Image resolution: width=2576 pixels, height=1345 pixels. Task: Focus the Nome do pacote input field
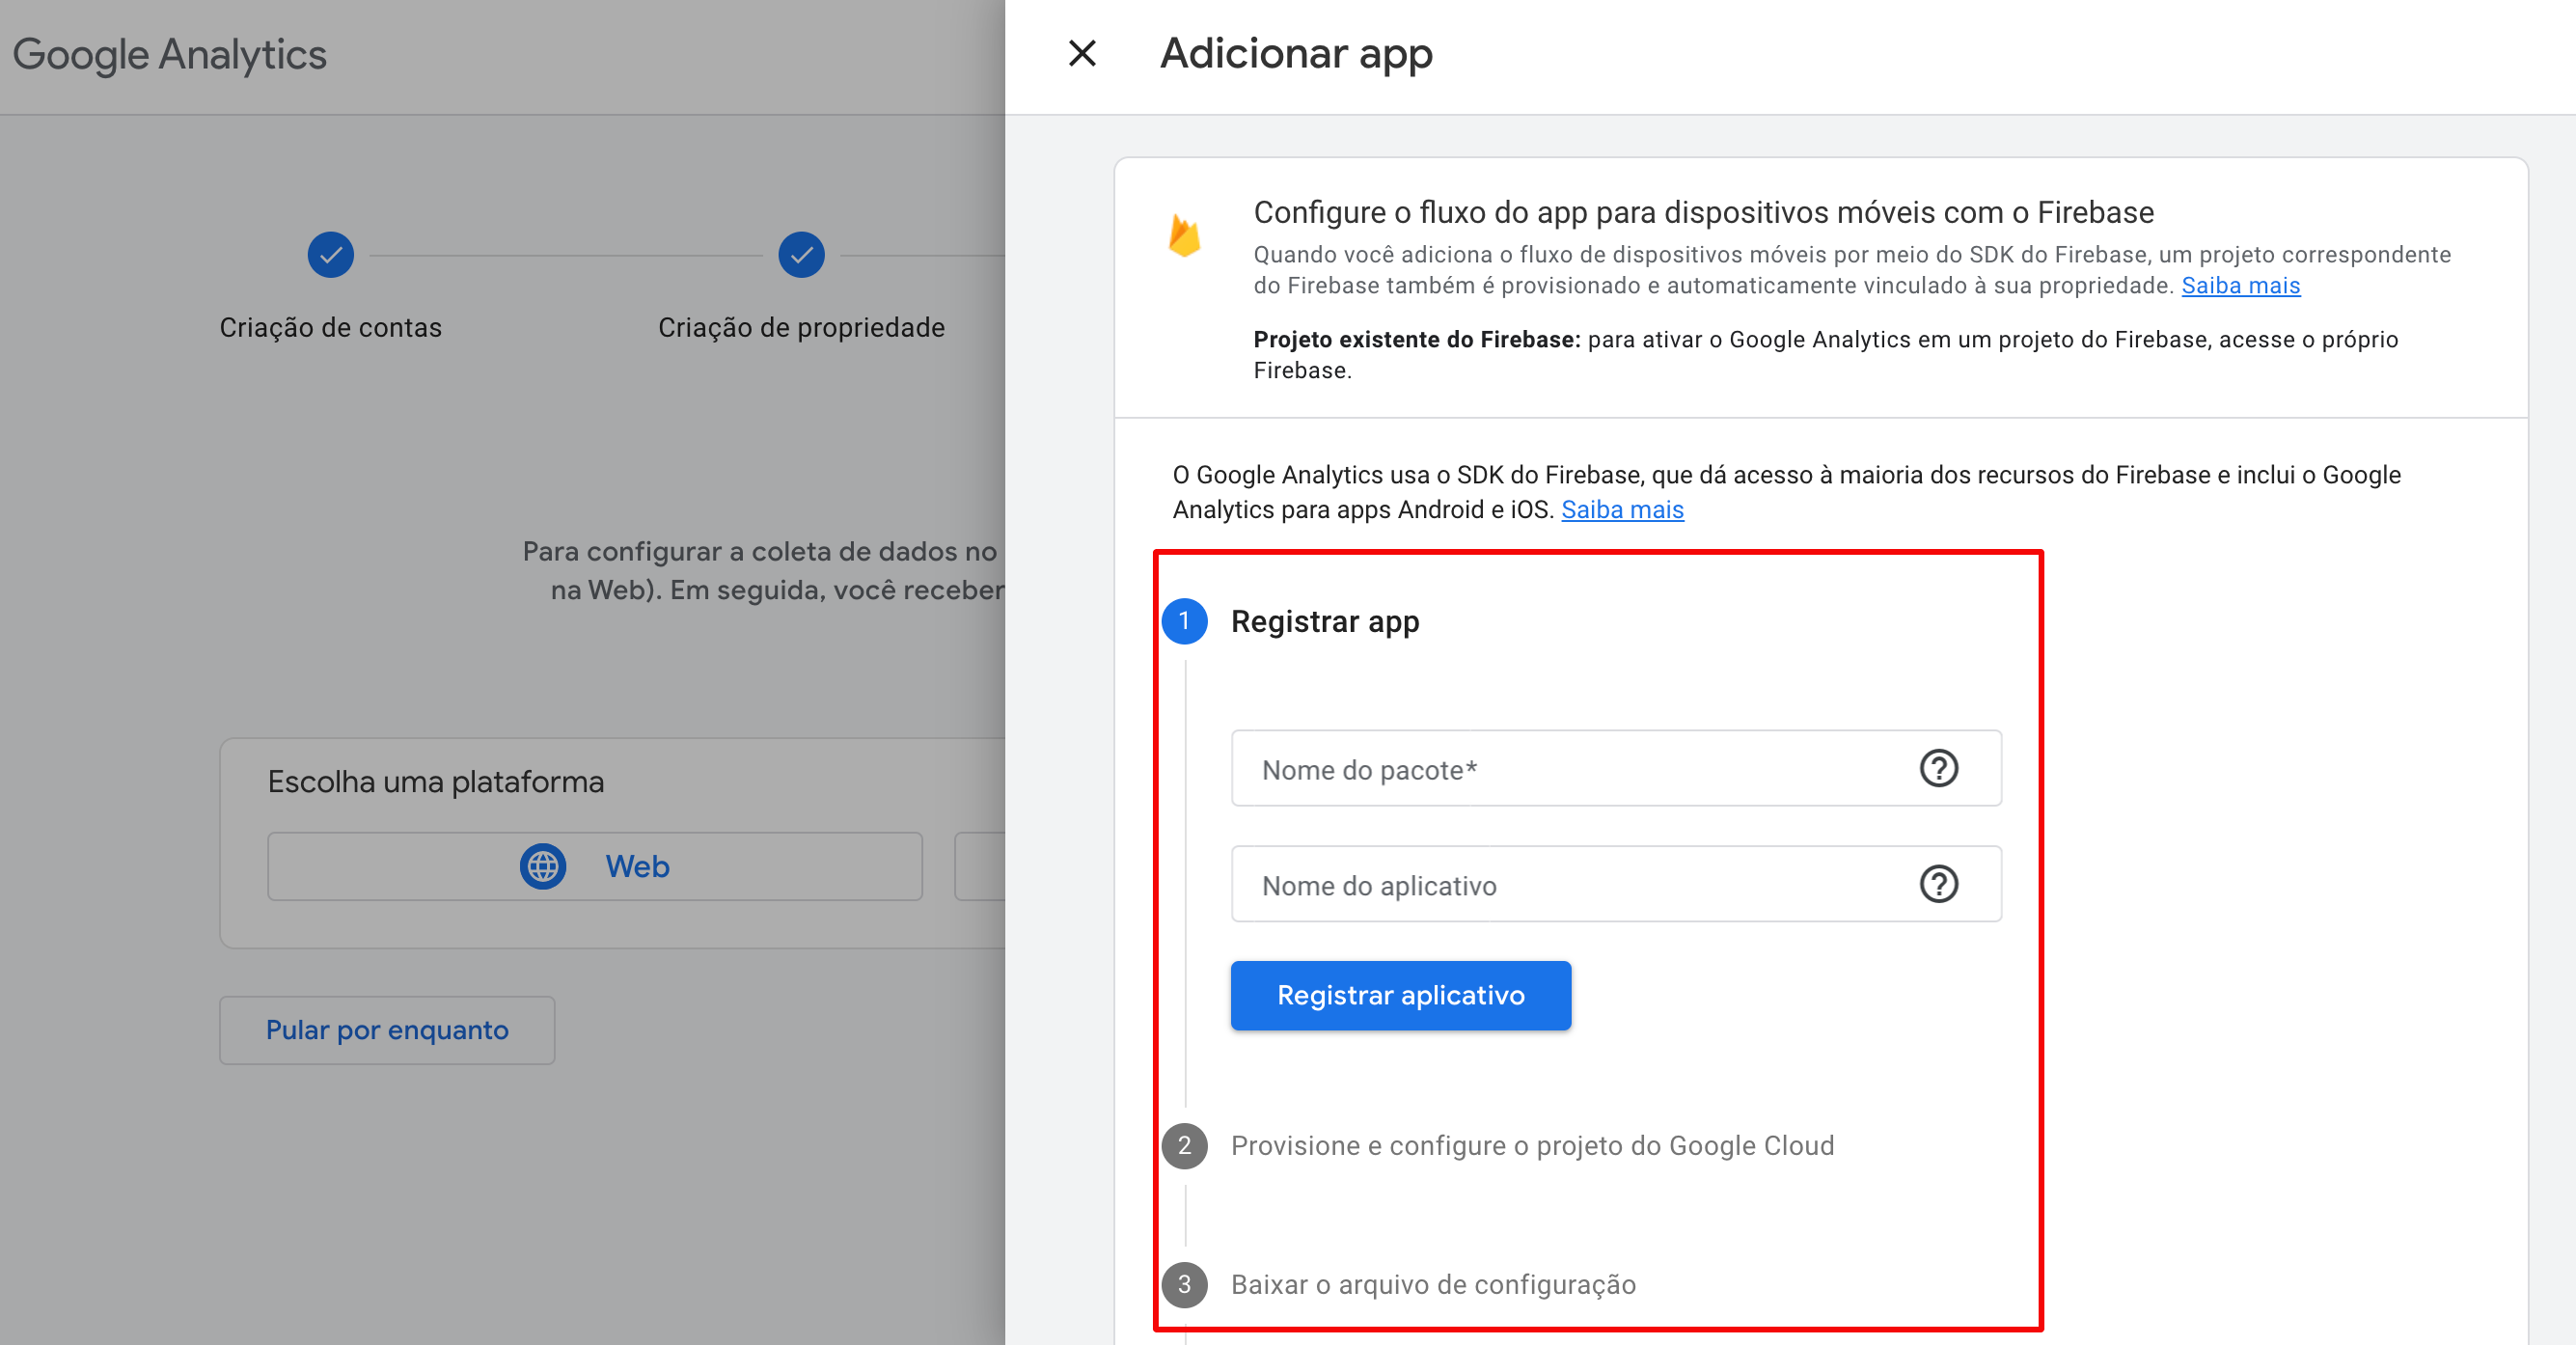click(1570, 769)
